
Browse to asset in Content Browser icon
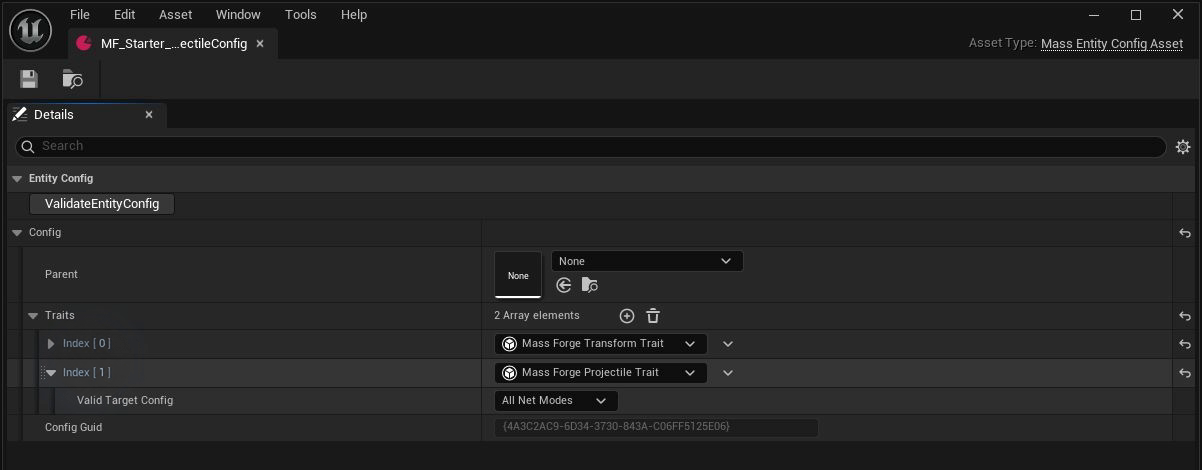(x=72, y=79)
